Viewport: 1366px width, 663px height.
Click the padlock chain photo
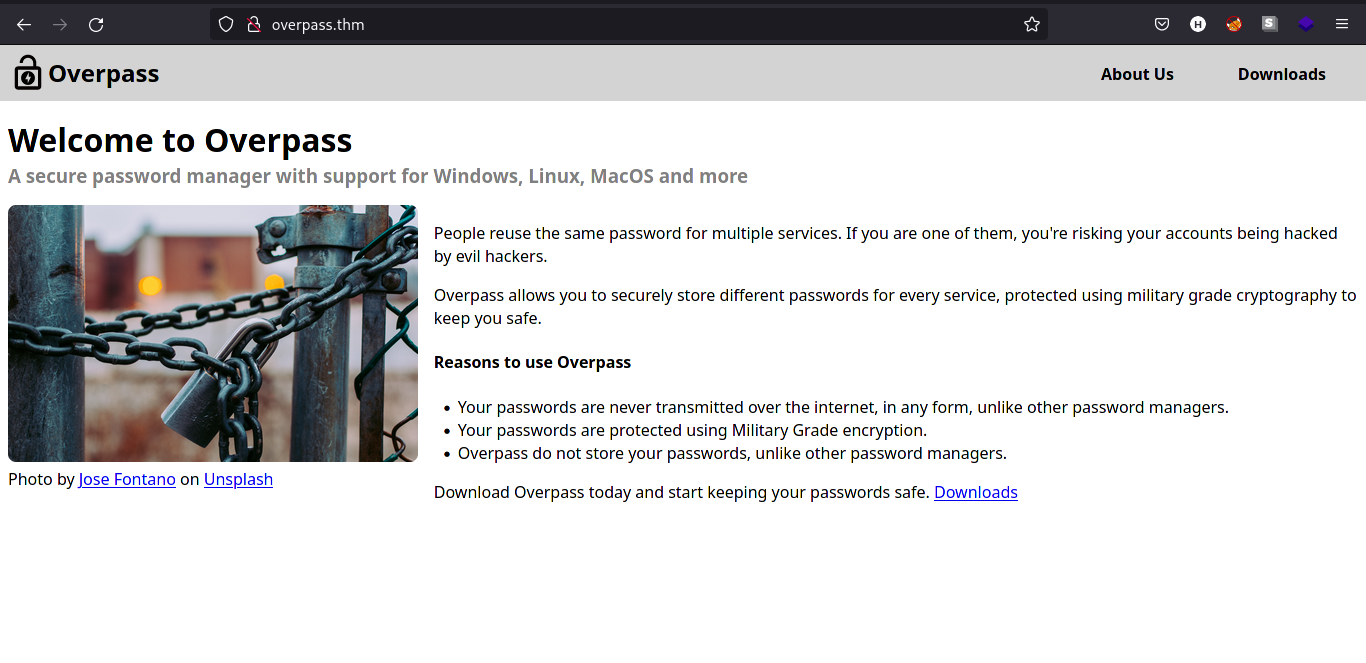213,333
